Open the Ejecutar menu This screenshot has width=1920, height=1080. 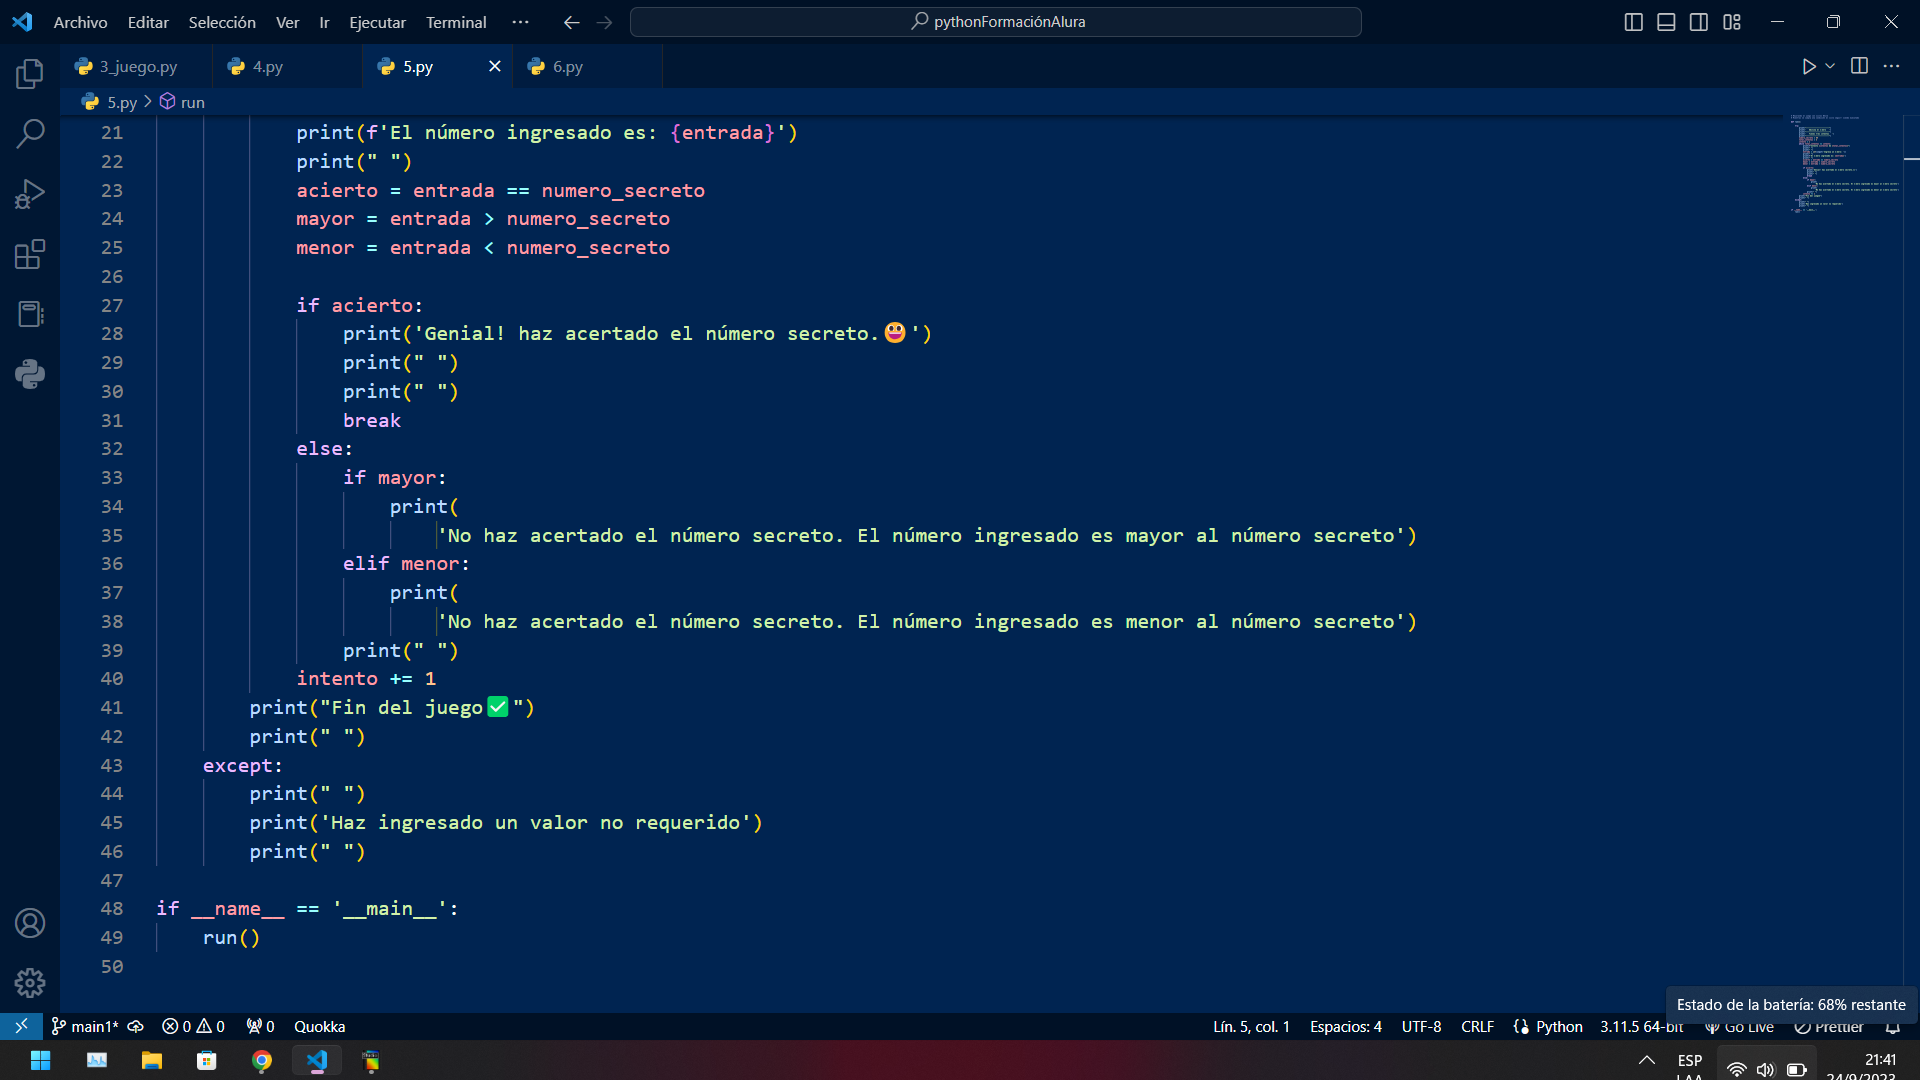pos(377,22)
